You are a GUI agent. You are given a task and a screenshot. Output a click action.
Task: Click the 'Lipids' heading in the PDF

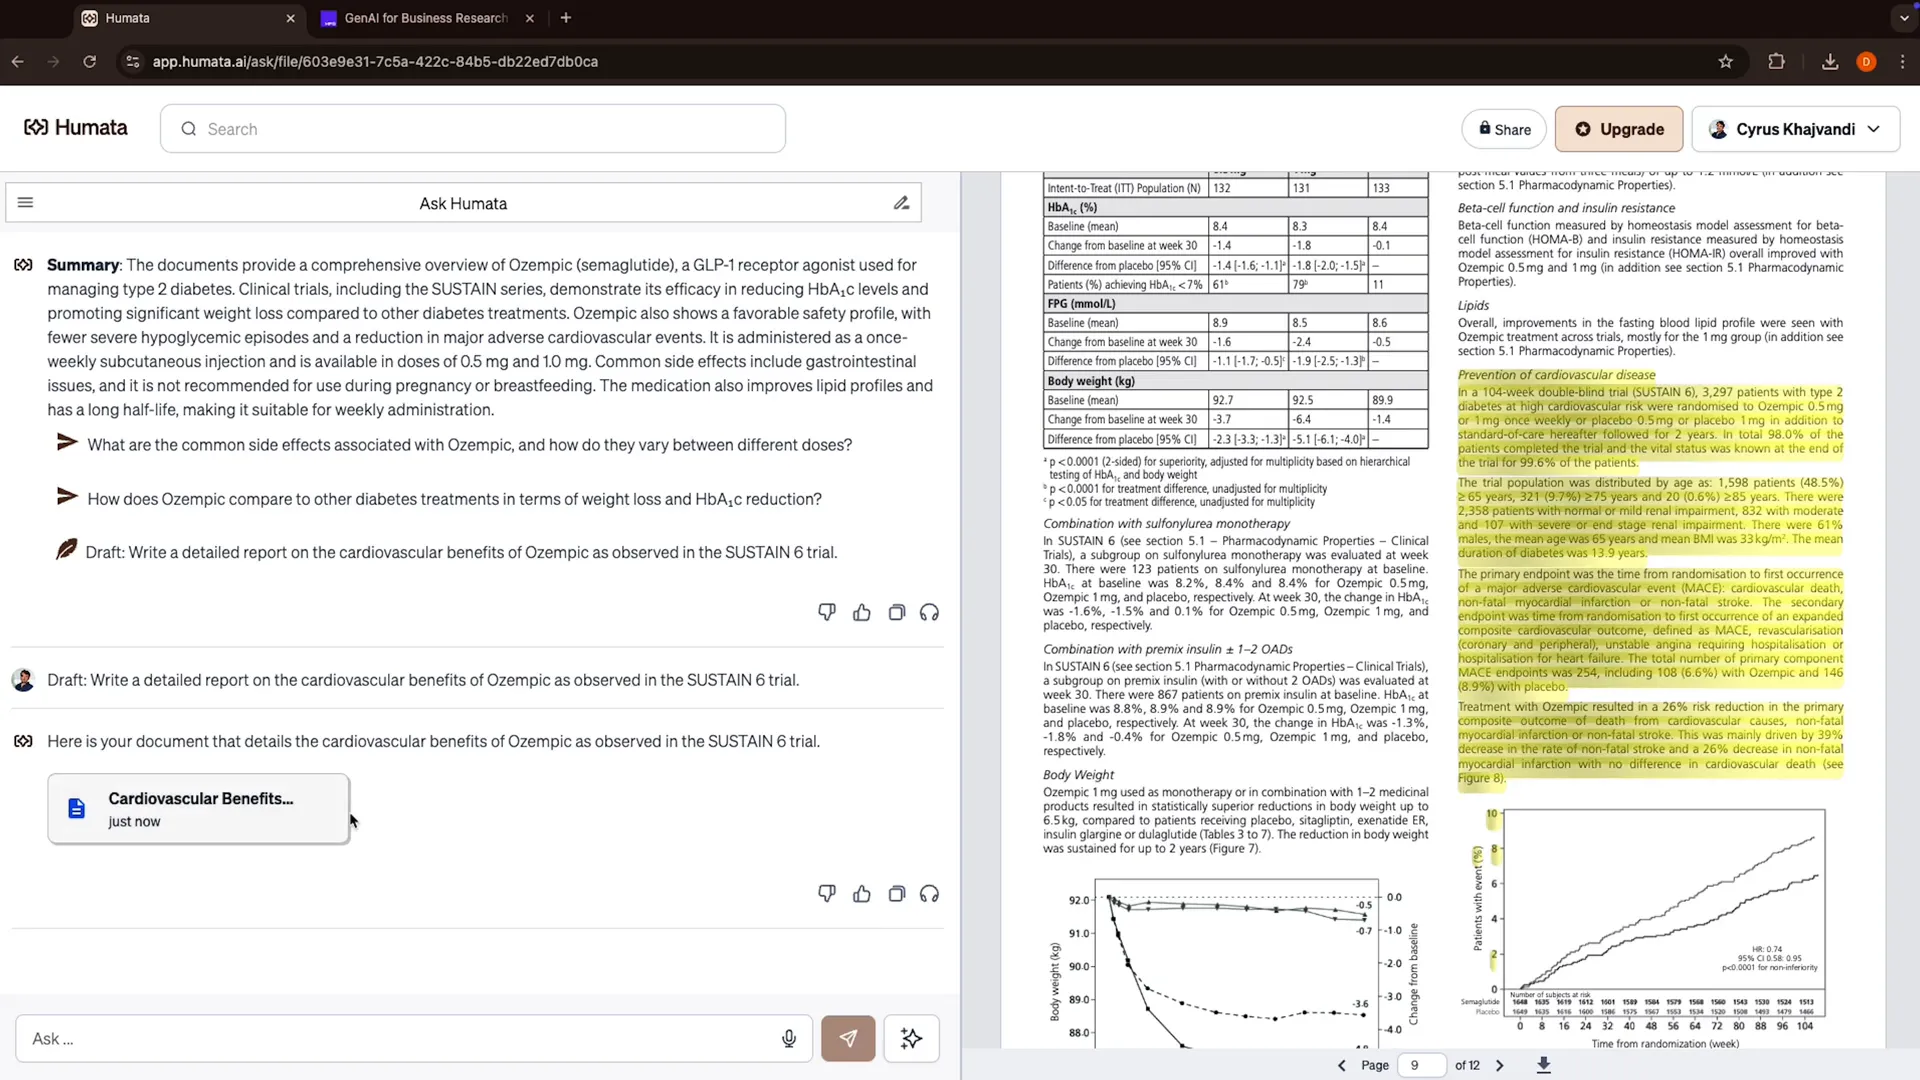[1473, 306]
